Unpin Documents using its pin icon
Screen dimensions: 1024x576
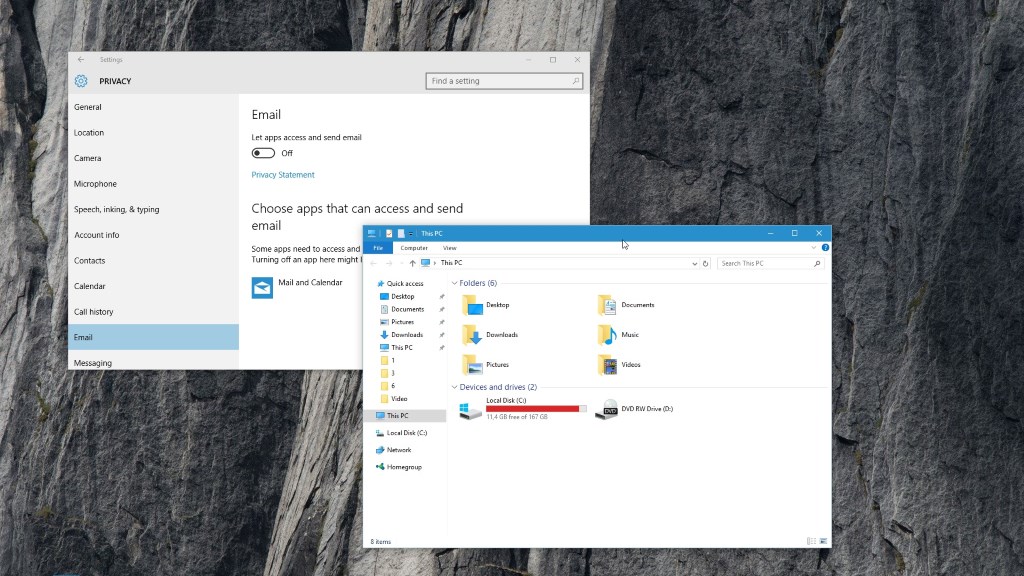(442, 310)
